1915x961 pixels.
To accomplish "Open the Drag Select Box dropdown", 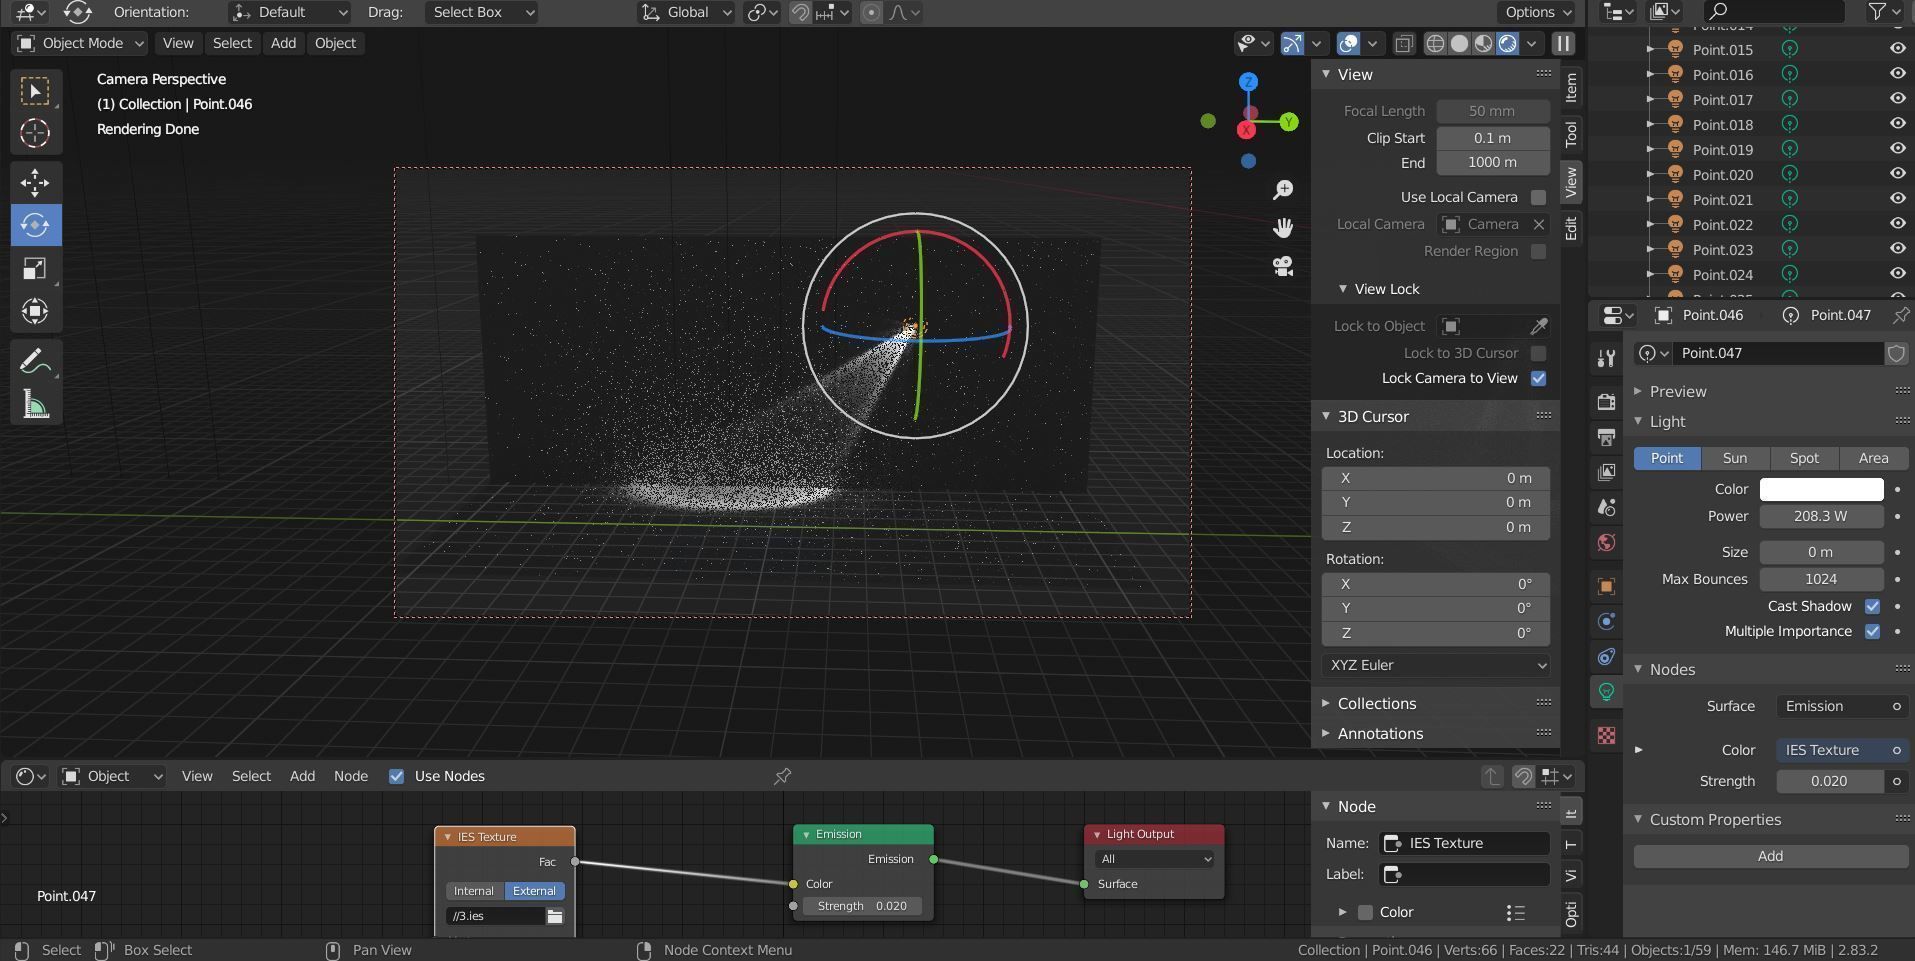I will pos(482,12).
